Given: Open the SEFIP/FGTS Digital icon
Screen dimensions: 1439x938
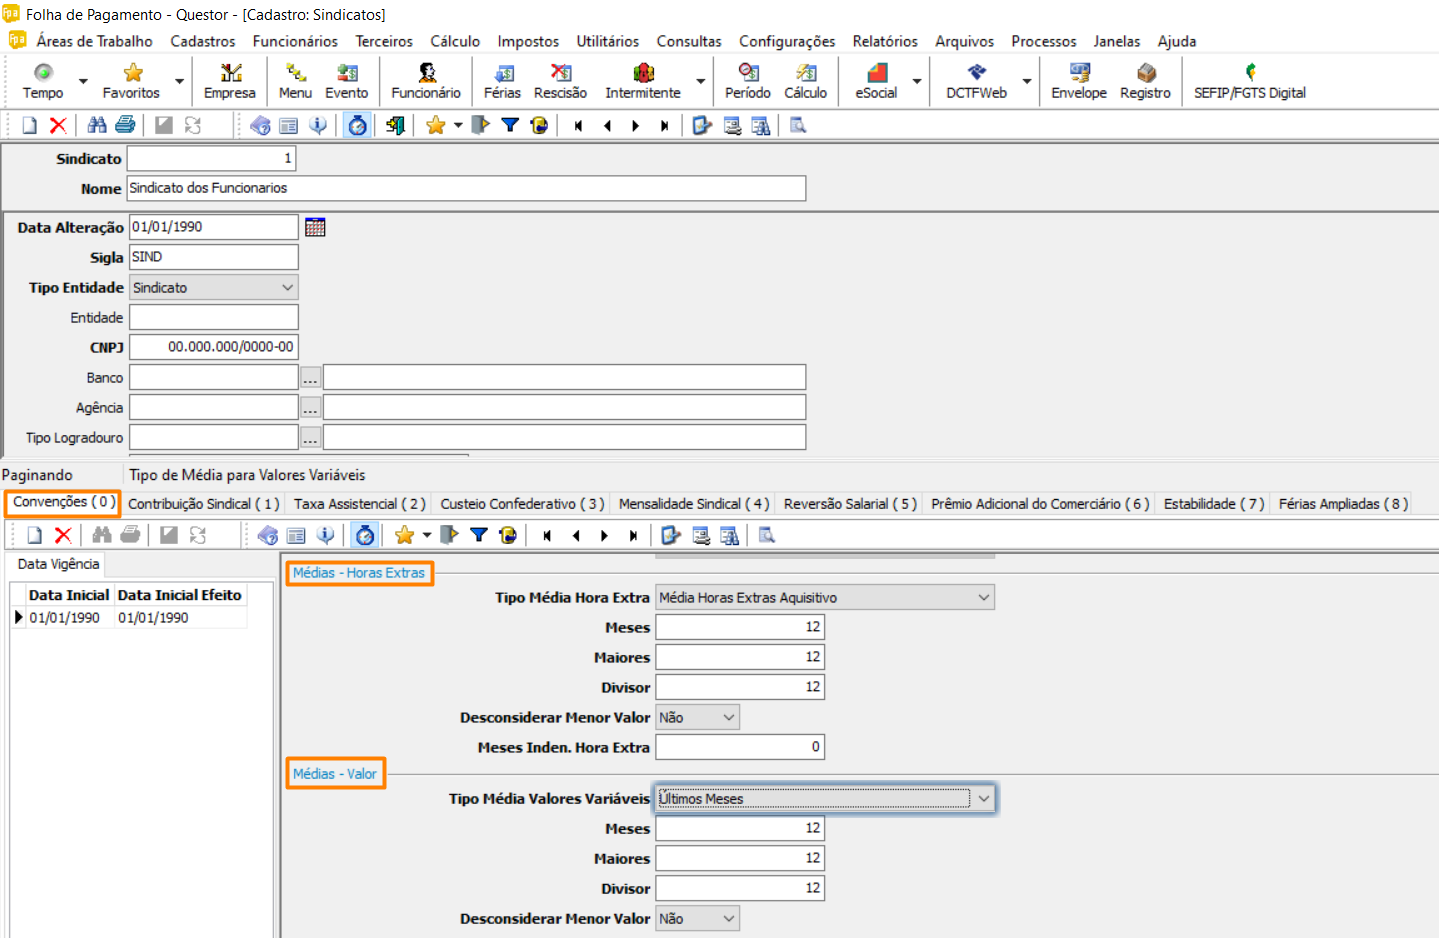Looking at the screenshot, I should coord(1249,80).
